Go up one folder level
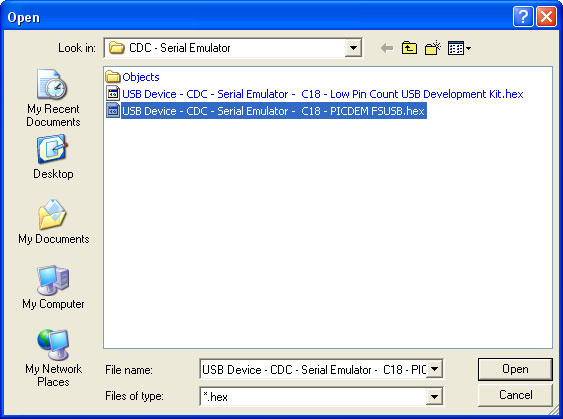Viewport: 563px width, 419px height. [409, 48]
